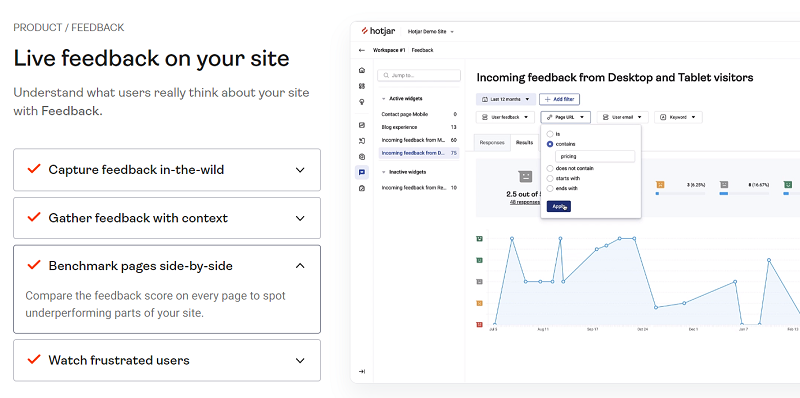
Task: Select Incoming feedback from M... widget with 60
Action: pyautogui.click(x=419, y=140)
